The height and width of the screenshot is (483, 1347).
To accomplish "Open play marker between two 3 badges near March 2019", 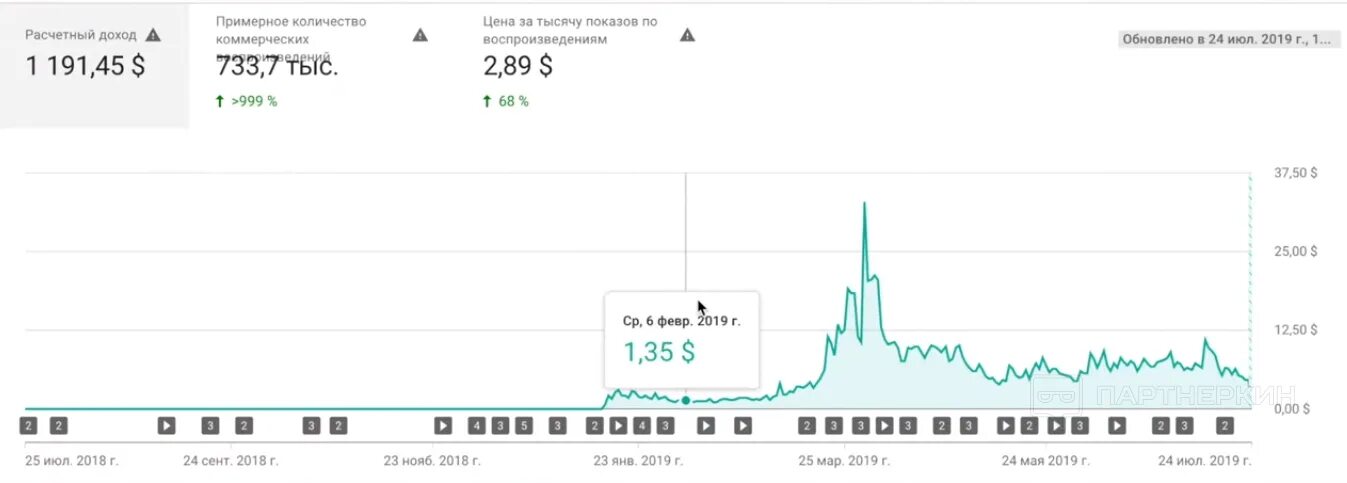I will (x=884, y=426).
